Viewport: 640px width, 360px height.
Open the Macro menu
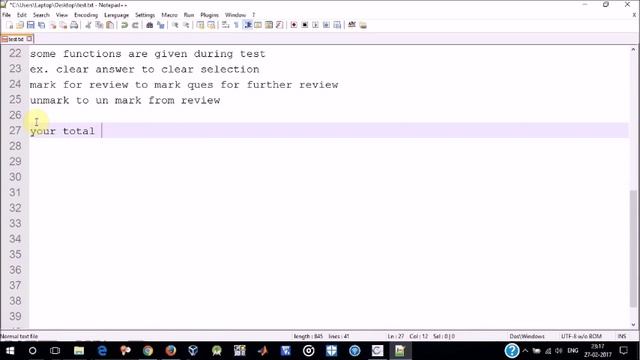169,15
